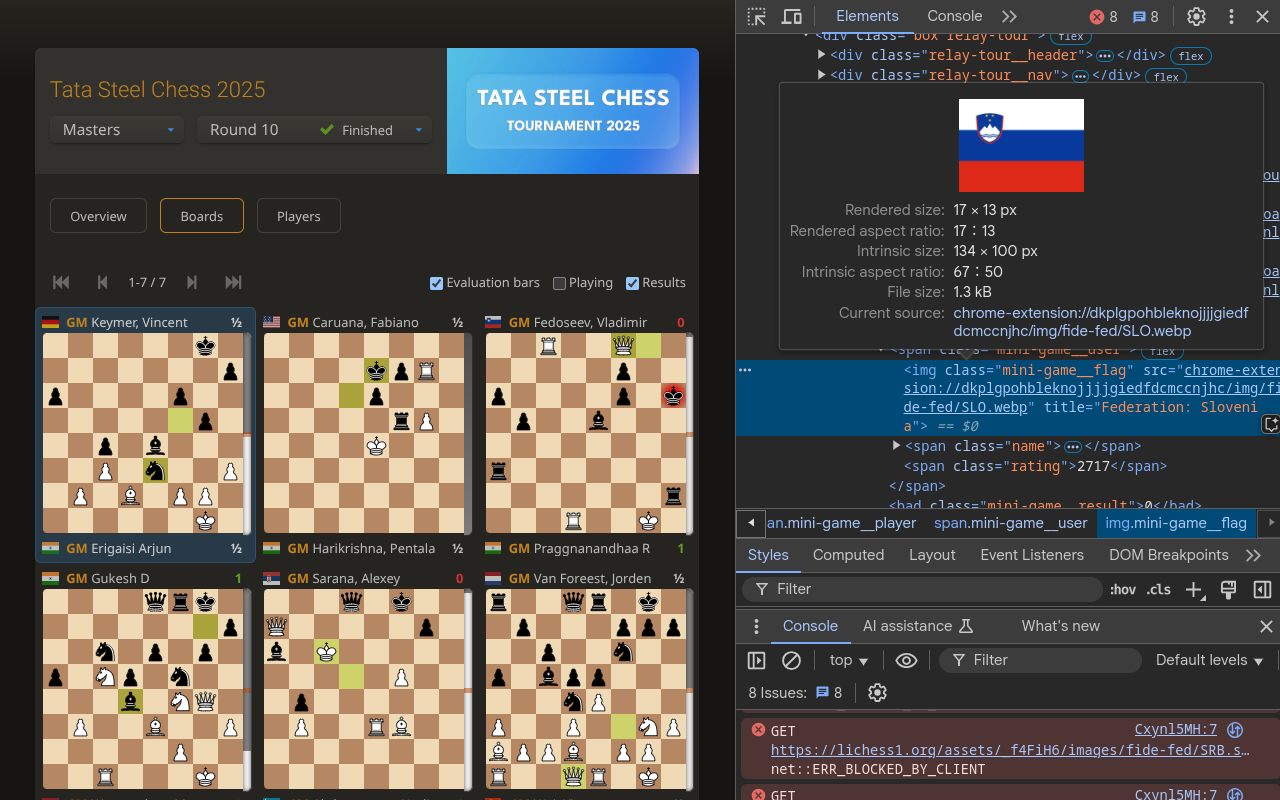Screen dimensions: 1280x800
Task: Click the Indian flag beside Praggnanandhaa R
Action: pyautogui.click(x=493, y=548)
